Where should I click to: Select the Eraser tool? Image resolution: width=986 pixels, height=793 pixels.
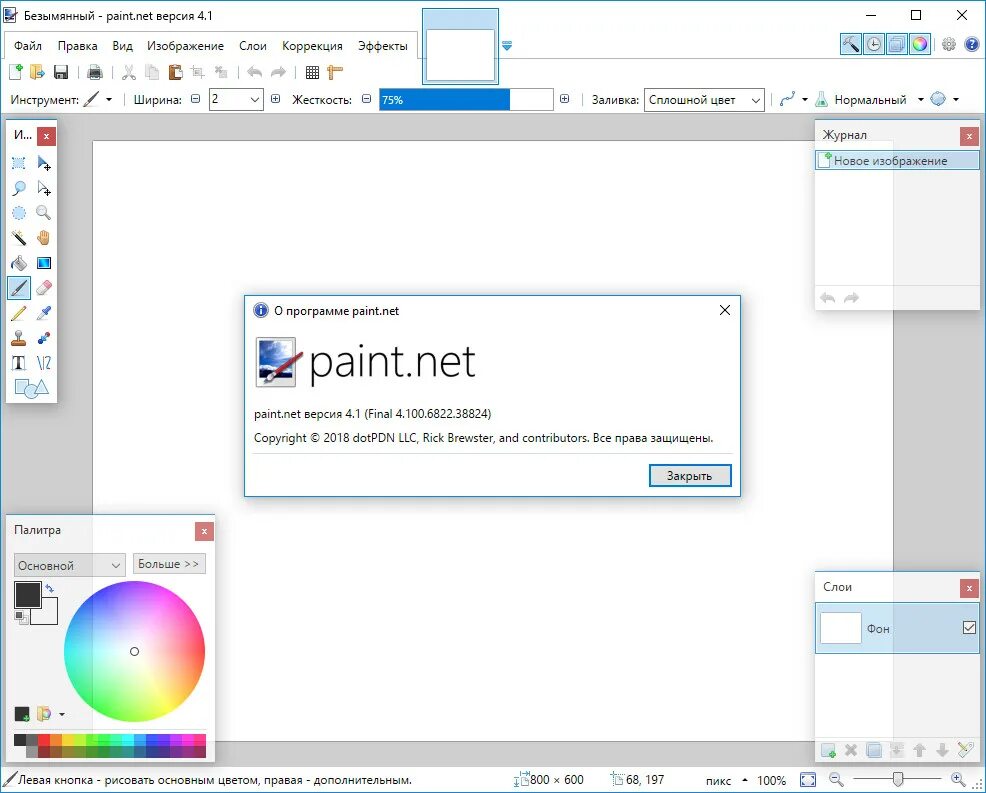coord(43,288)
